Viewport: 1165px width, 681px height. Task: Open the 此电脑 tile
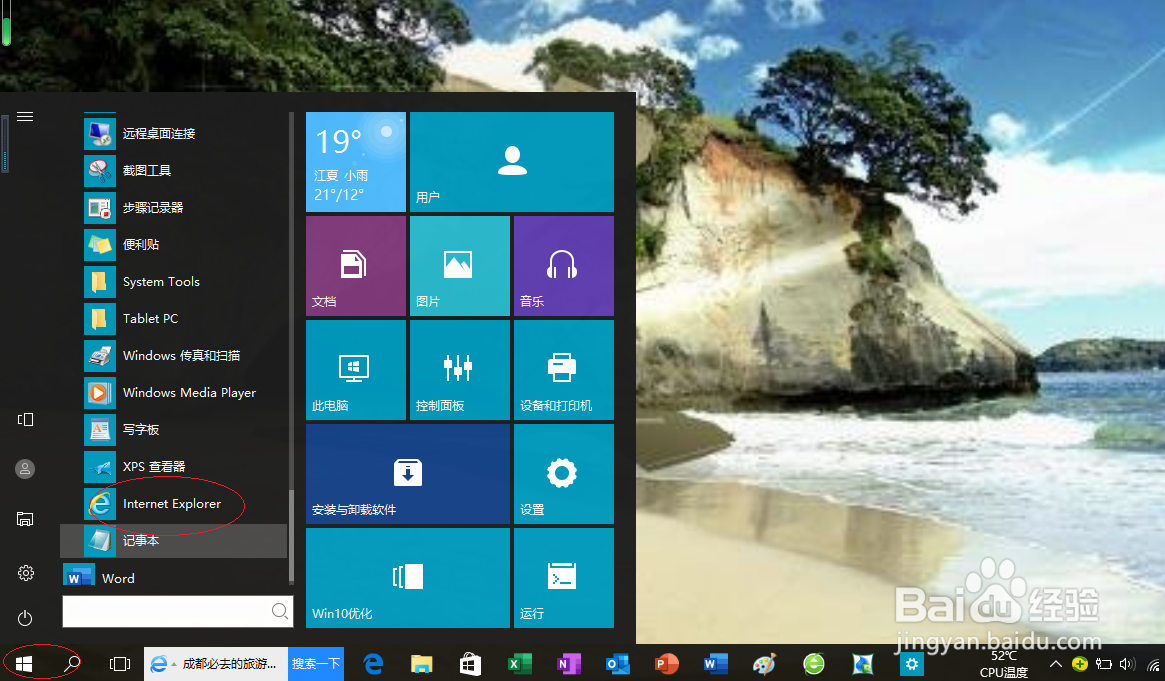(356, 370)
